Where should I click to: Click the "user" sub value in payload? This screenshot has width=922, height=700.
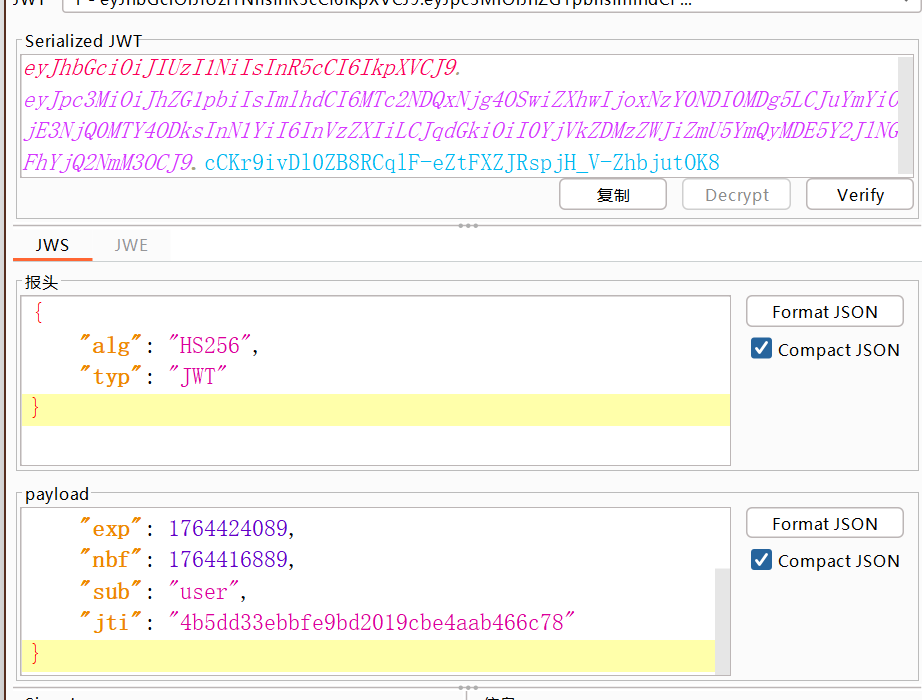coord(205,591)
